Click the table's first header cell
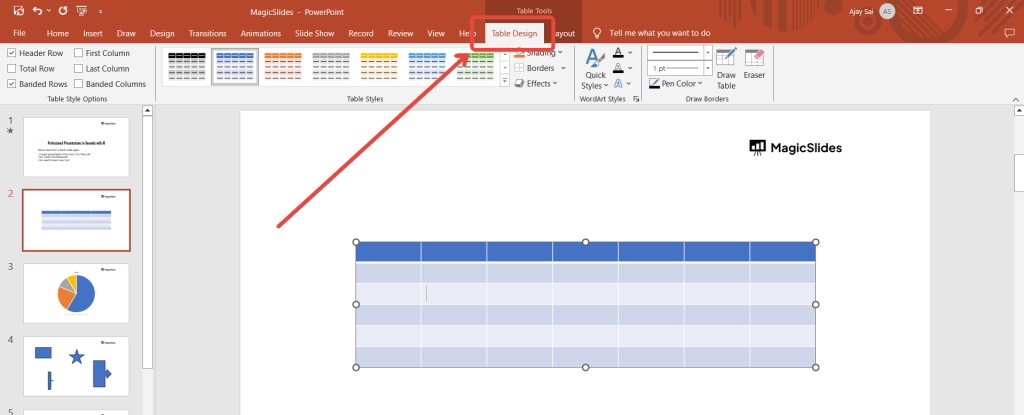The image size is (1024, 415). pyautogui.click(x=389, y=252)
